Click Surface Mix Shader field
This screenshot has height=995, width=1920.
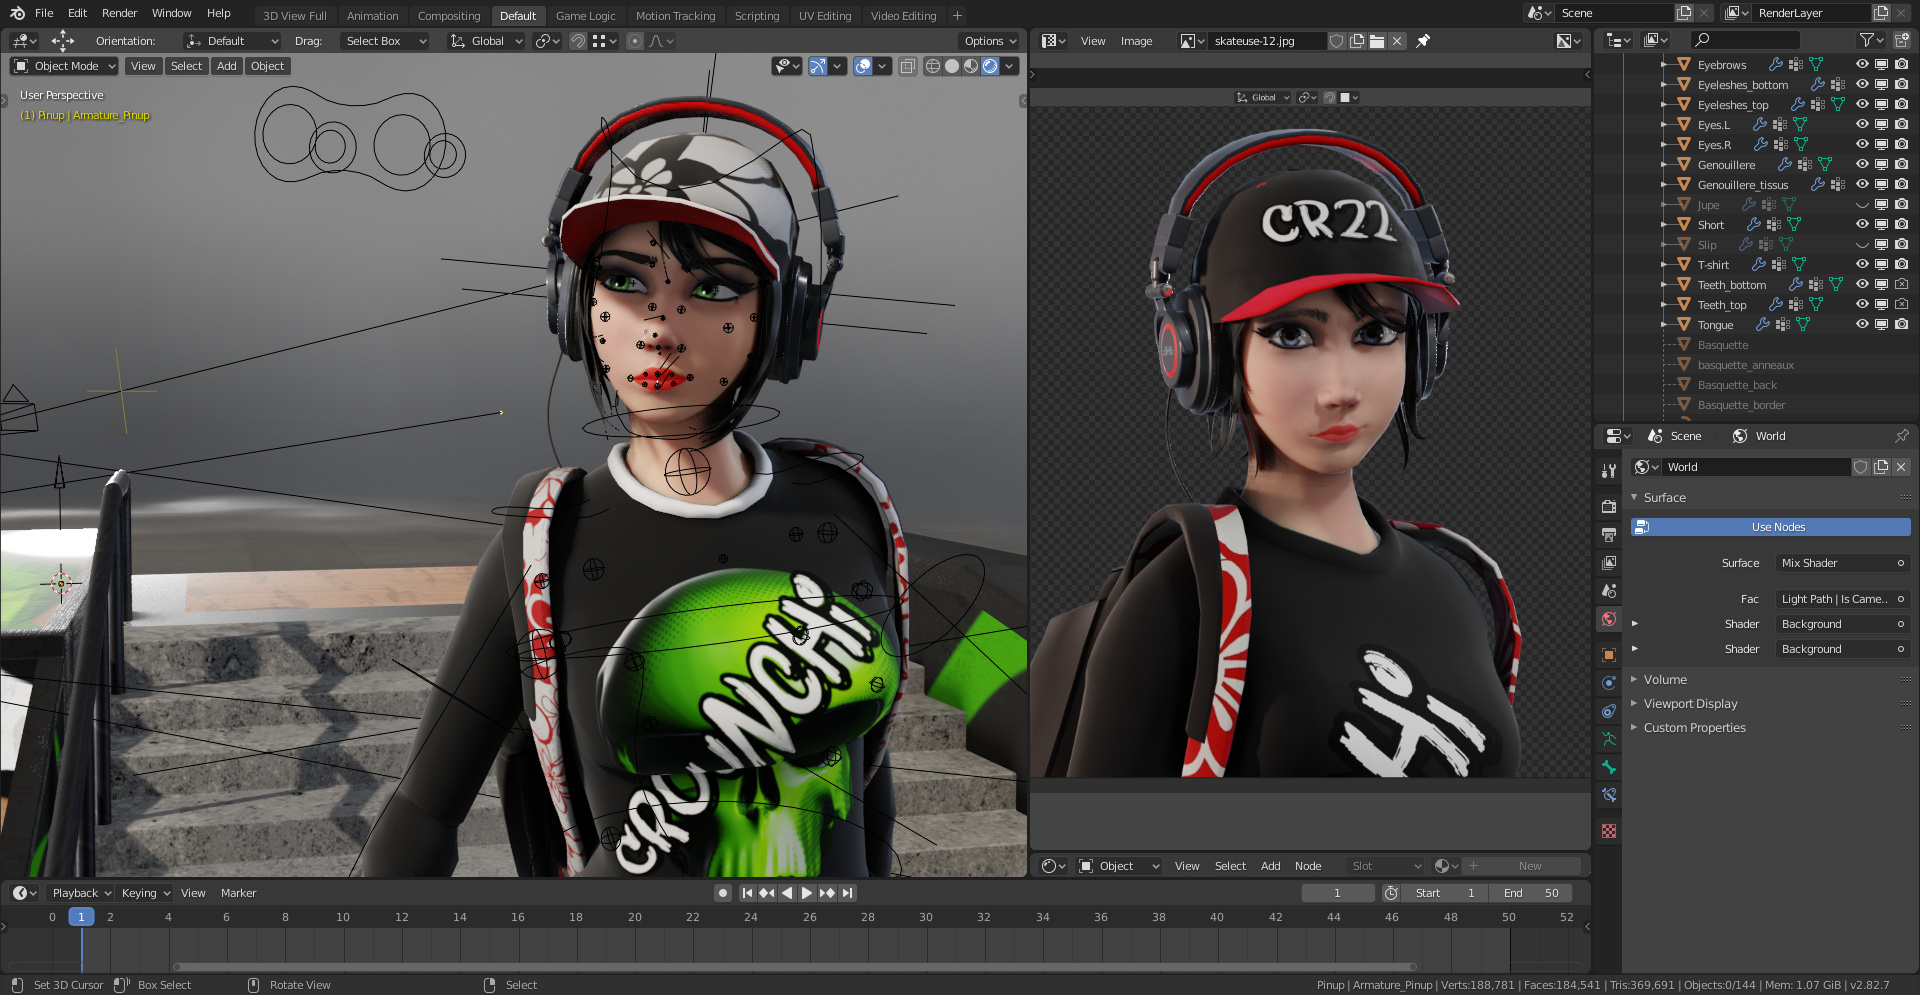click(x=1843, y=563)
